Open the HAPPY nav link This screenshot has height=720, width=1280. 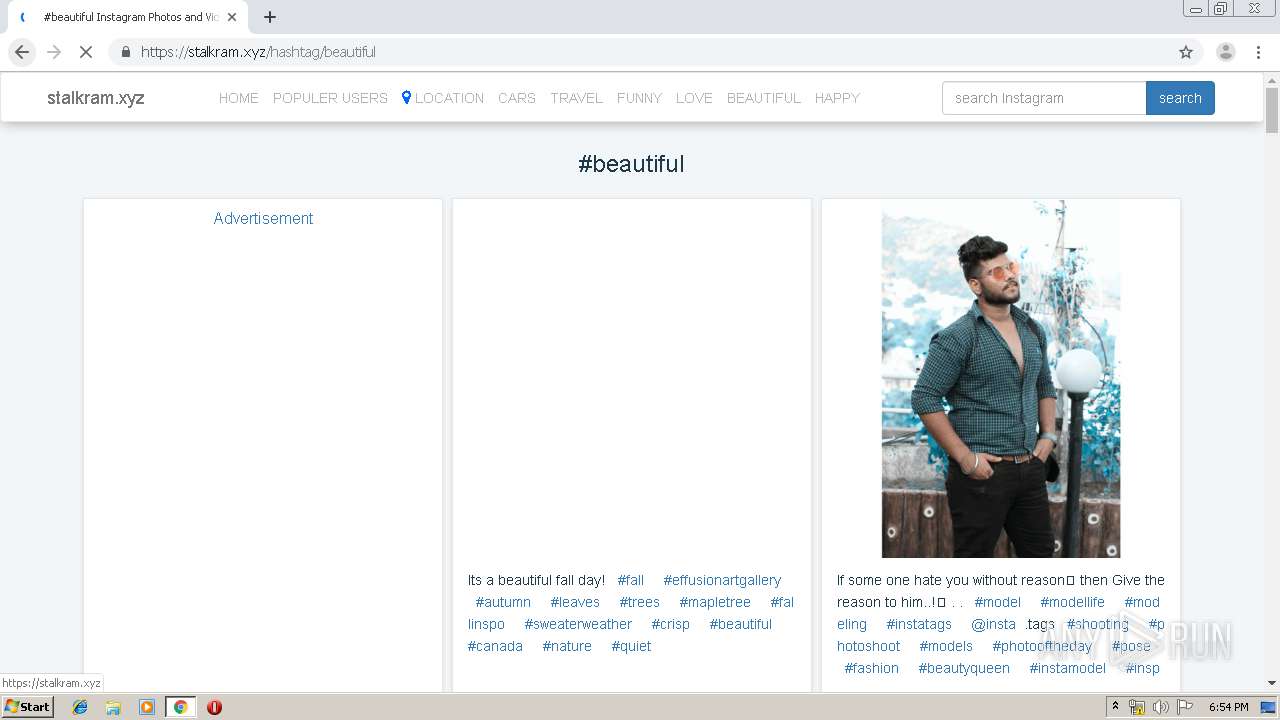click(x=837, y=98)
